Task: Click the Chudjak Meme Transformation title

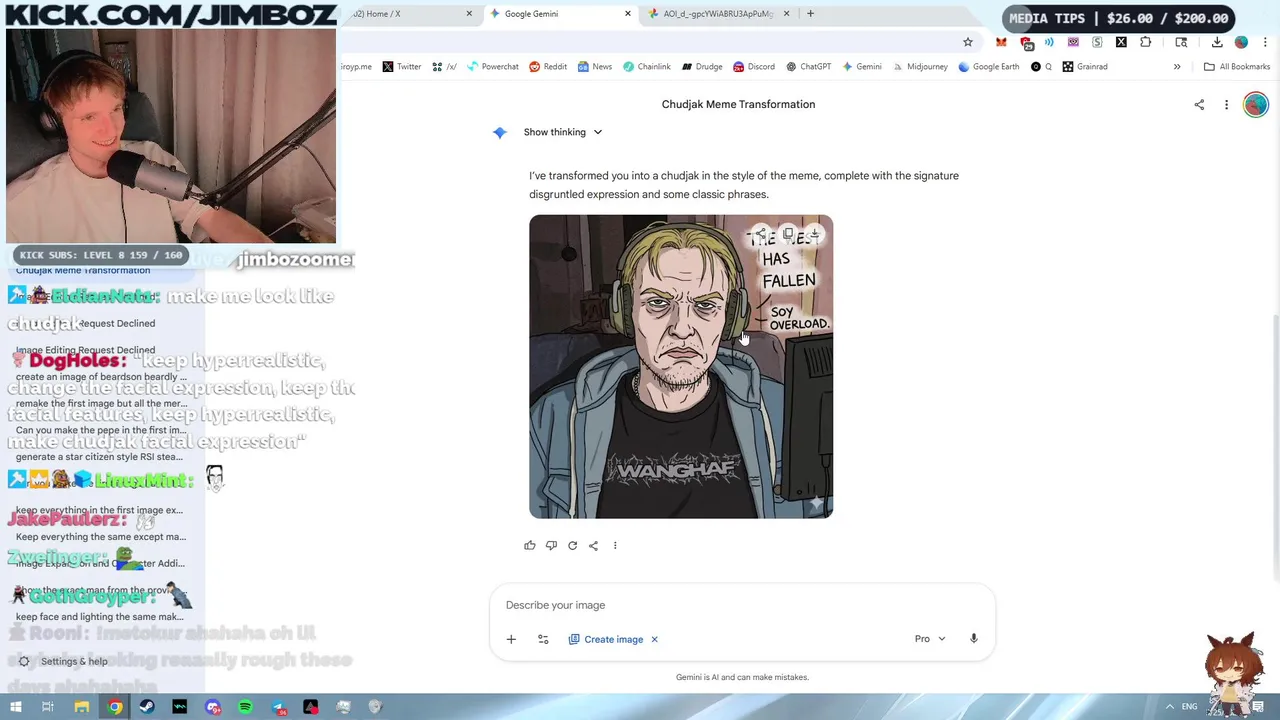Action: tap(738, 104)
